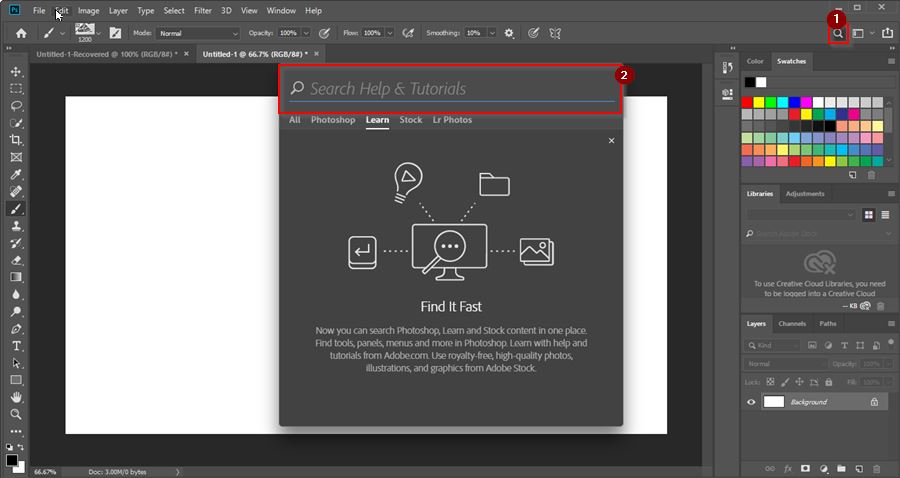Select the Gradient tool
The image size is (900, 478).
coord(16,277)
